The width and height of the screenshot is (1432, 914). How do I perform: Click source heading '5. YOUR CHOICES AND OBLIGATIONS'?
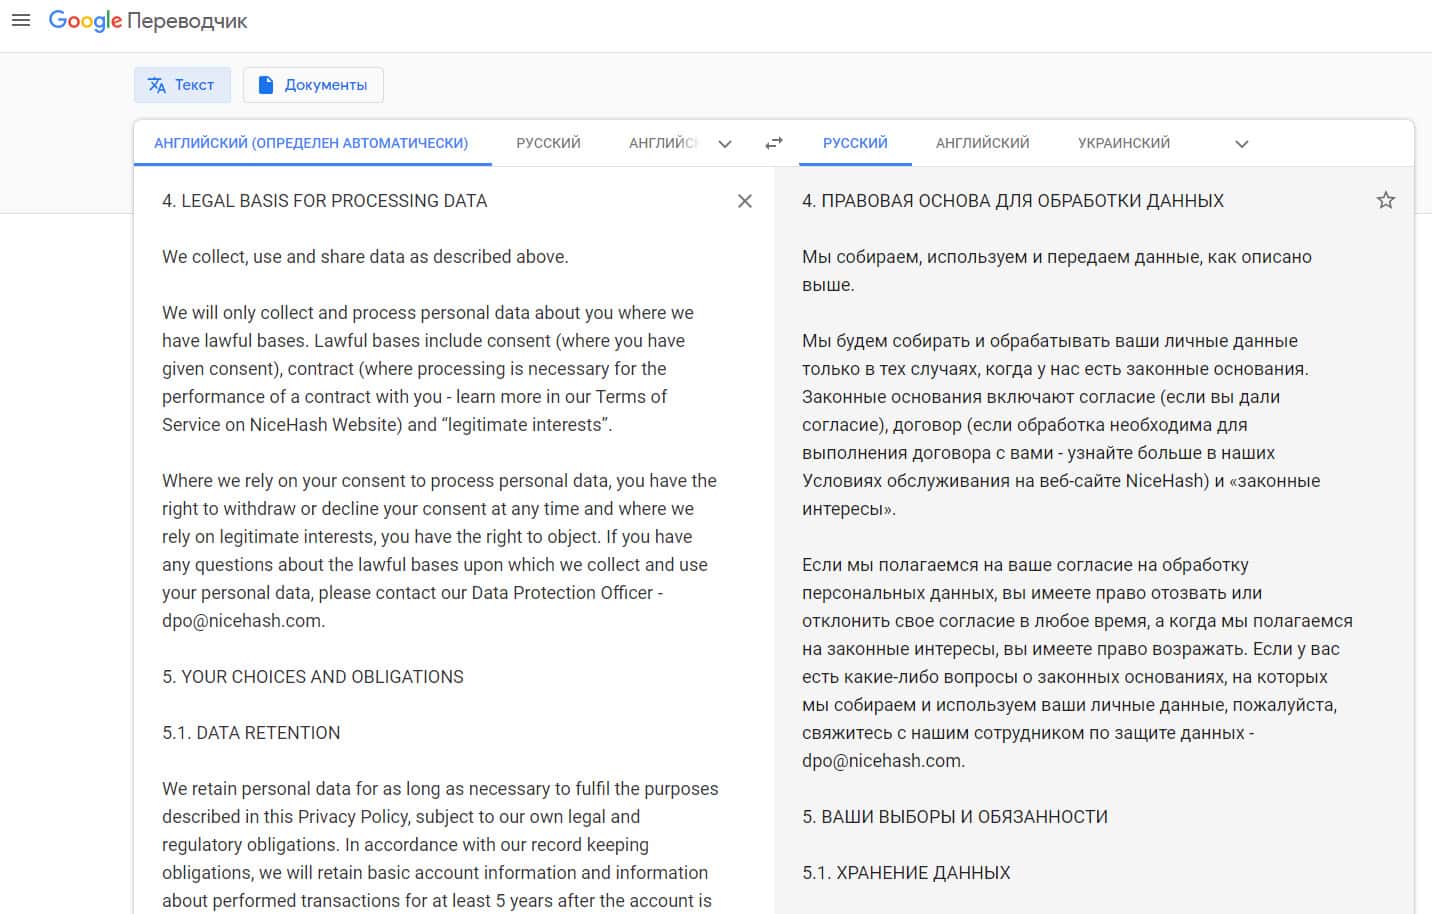click(313, 677)
